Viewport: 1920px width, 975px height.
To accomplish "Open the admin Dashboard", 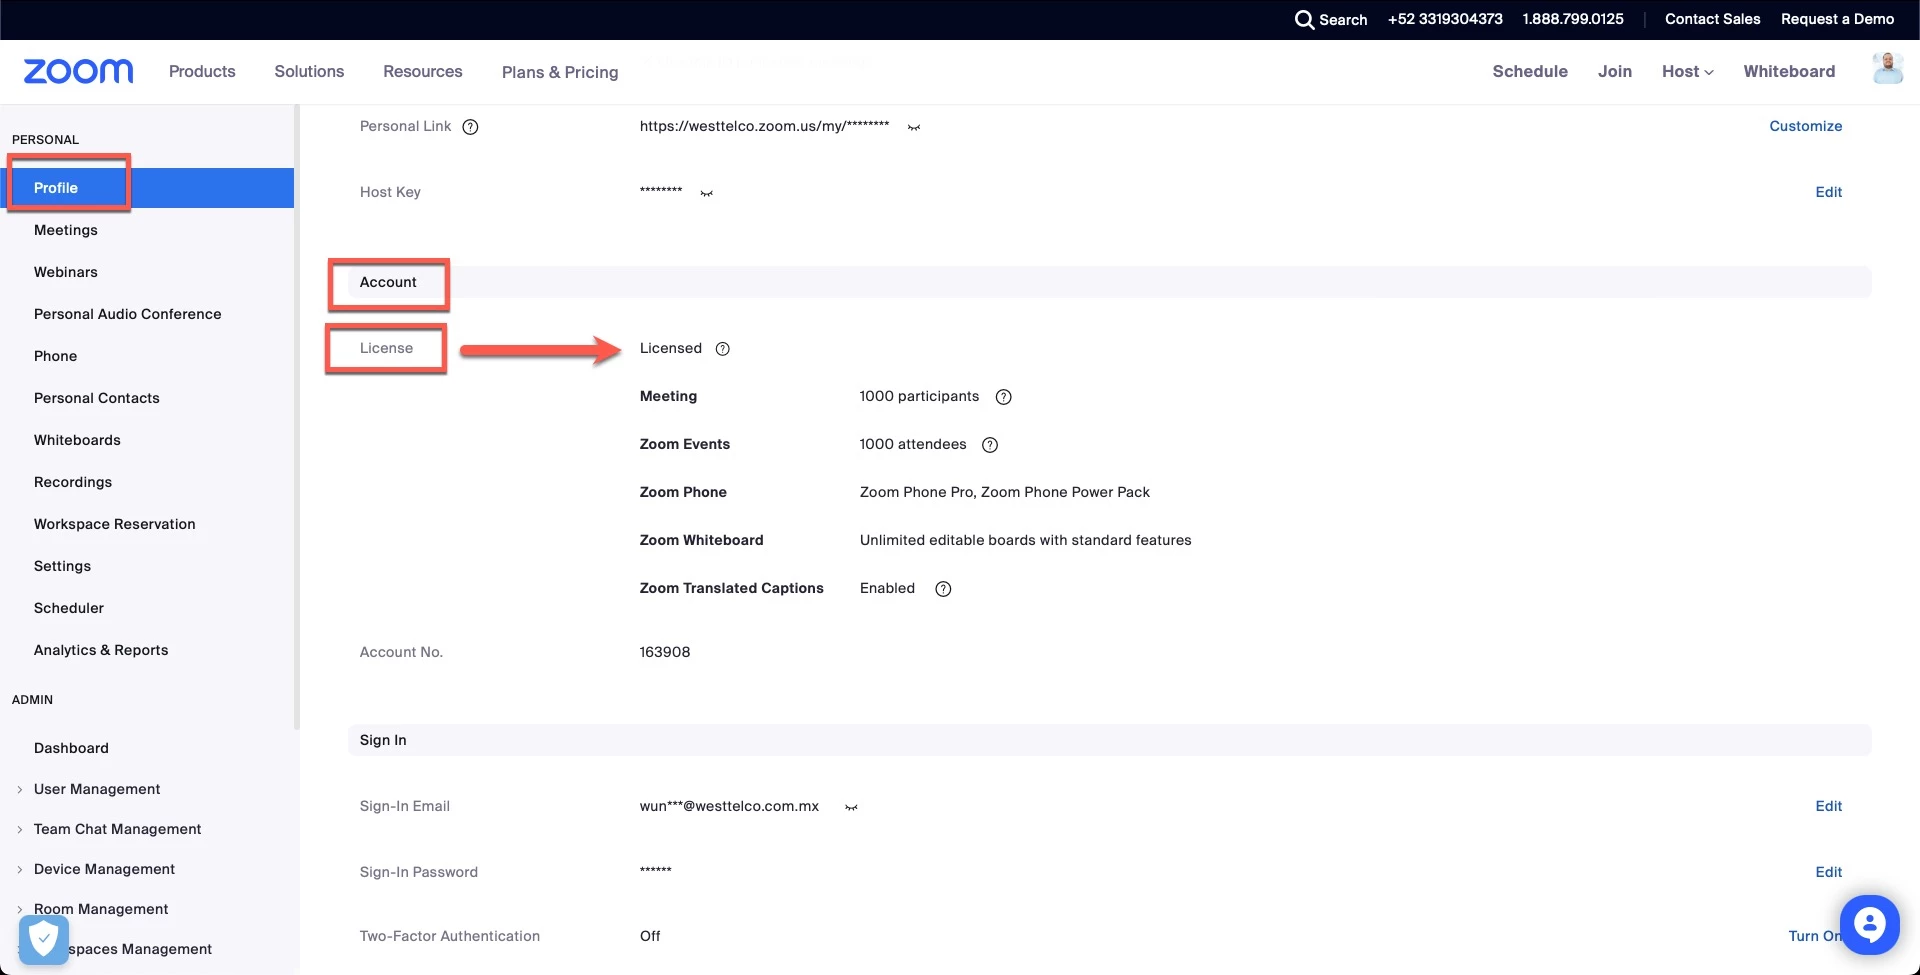I will click(71, 748).
